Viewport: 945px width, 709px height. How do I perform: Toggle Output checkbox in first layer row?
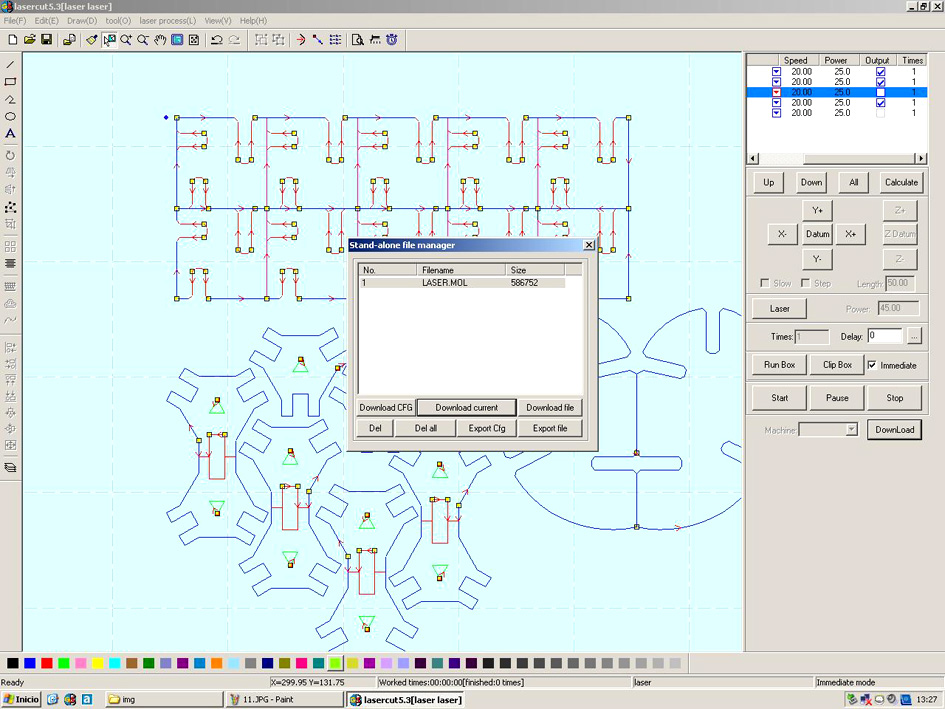(x=881, y=72)
